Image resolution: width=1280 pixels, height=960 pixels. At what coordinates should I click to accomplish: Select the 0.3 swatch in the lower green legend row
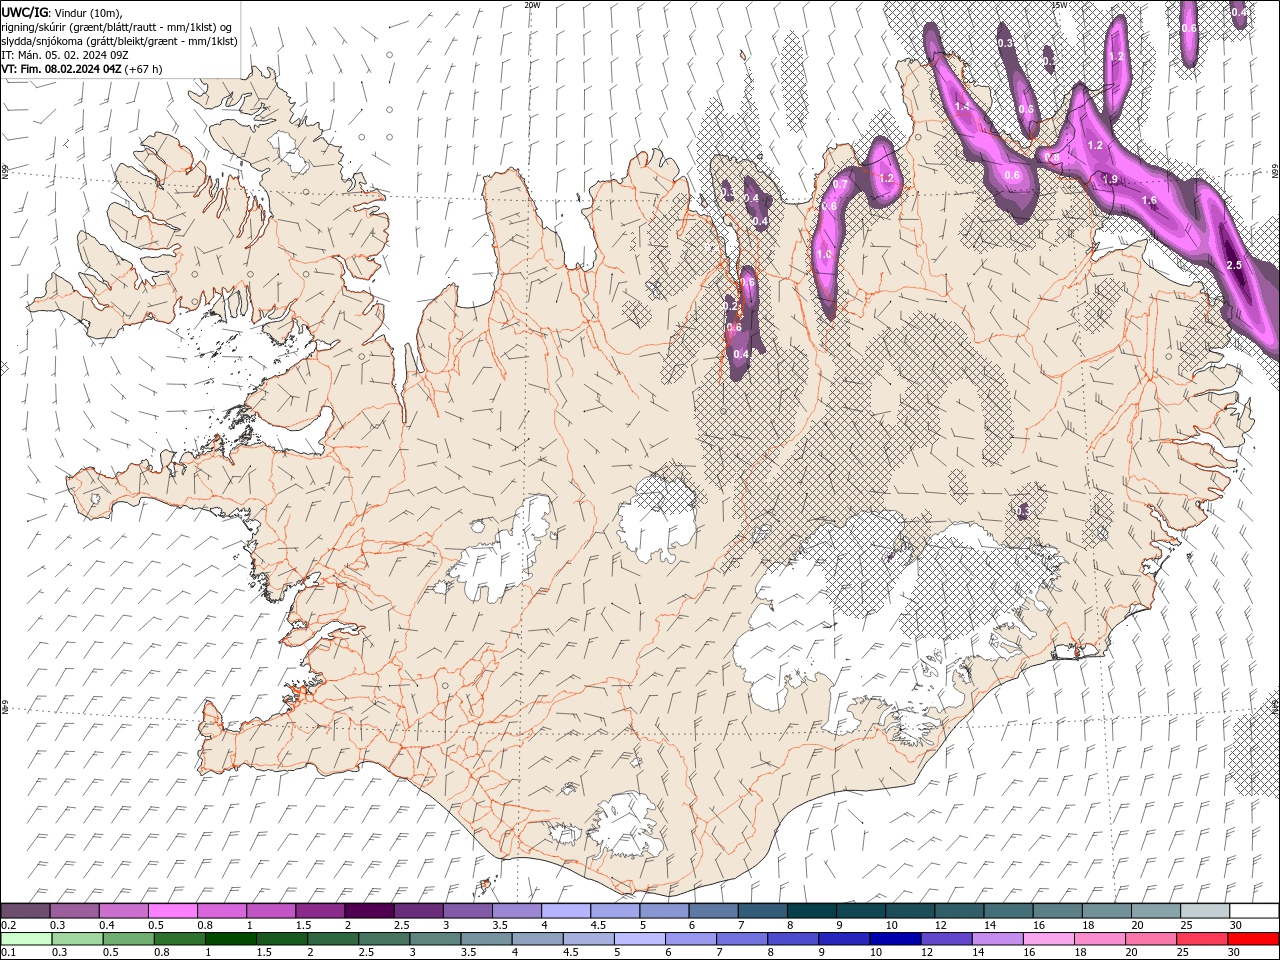[x=76, y=939]
